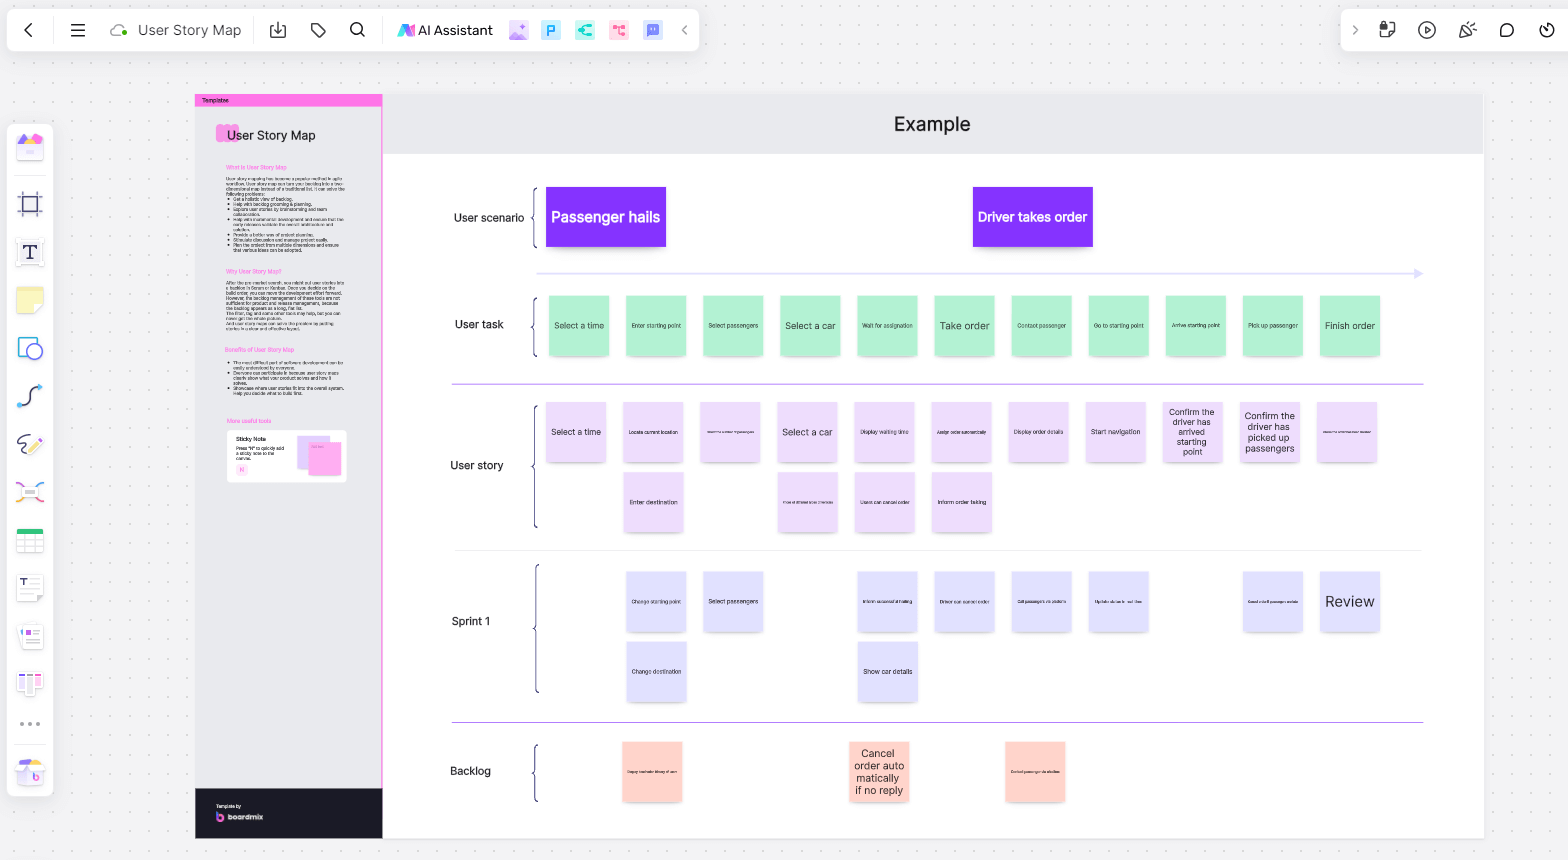Click the 'Sprint 1' row label
Viewport: 1568px width, 860px height.
tap(471, 621)
